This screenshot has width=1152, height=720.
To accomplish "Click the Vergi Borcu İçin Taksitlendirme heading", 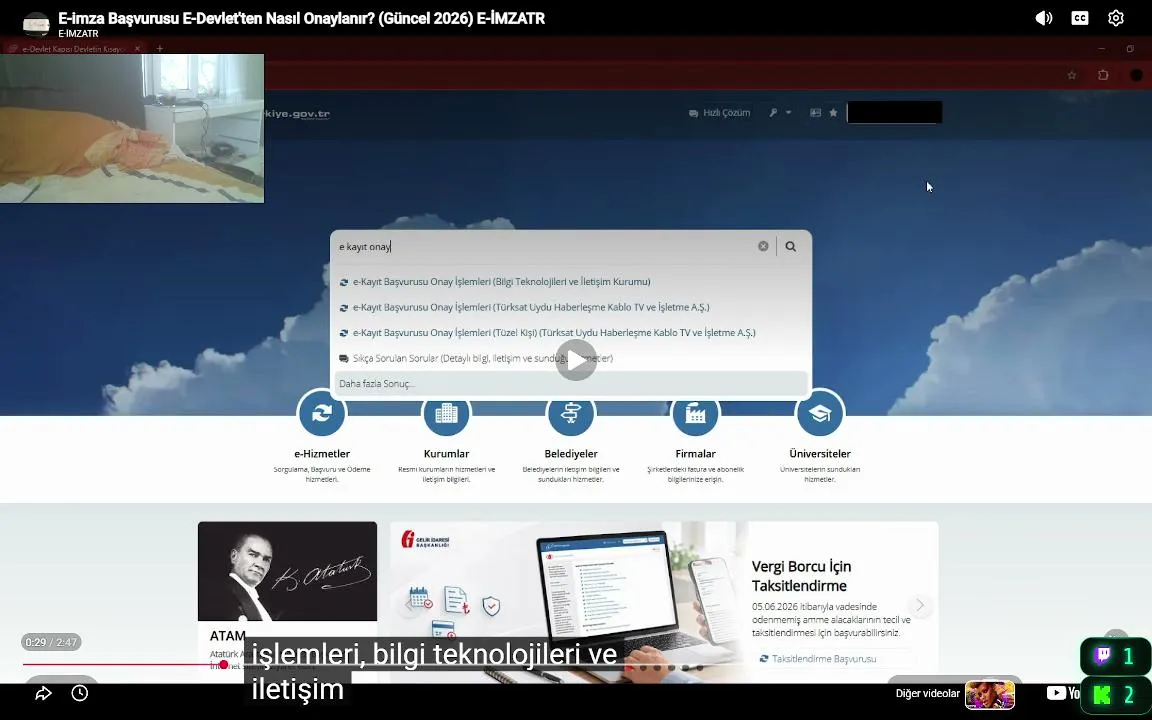I will click(x=801, y=576).
